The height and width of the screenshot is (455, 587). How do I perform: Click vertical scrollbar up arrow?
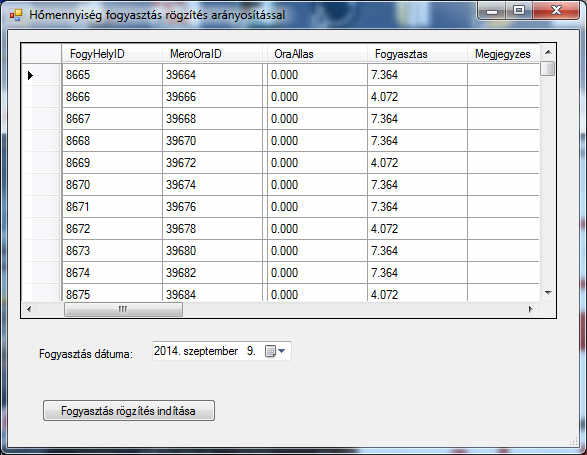tap(548, 52)
